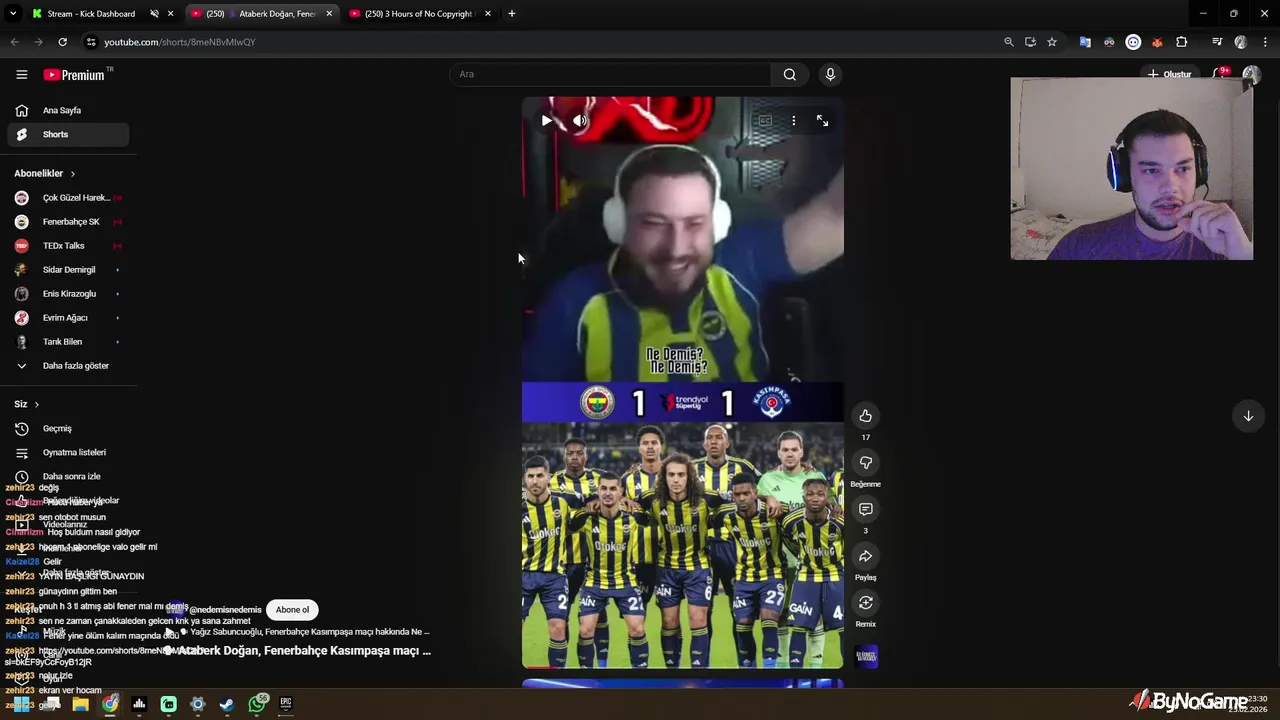This screenshot has height=720, width=1280.
Task: Click the search magnifier button
Action: click(790, 74)
